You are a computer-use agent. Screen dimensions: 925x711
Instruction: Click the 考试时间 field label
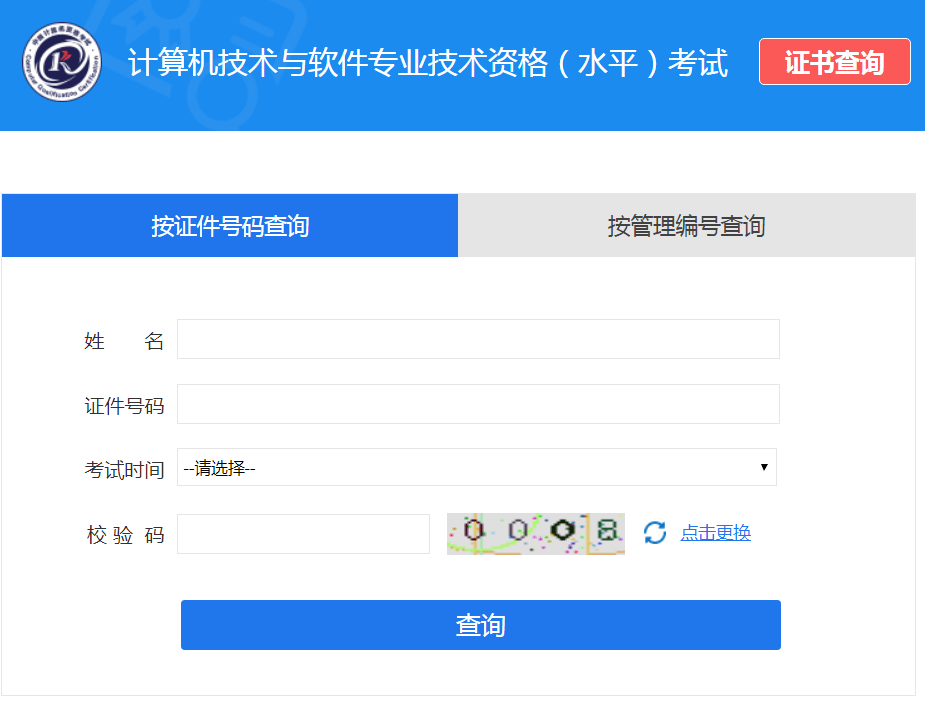tap(124, 469)
